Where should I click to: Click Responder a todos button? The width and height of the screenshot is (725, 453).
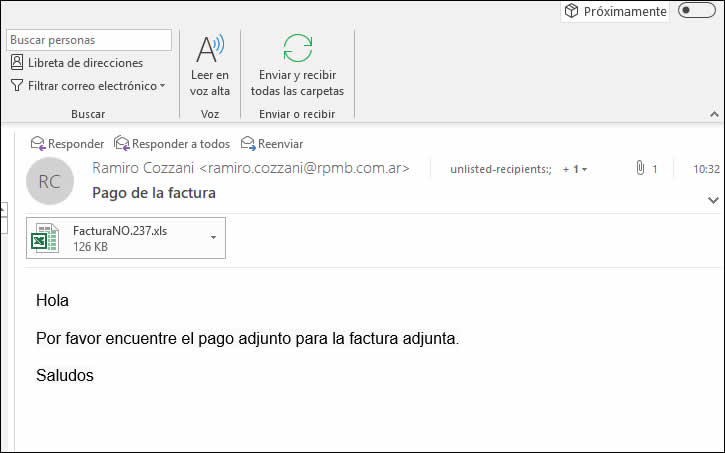[x=172, y=144]
